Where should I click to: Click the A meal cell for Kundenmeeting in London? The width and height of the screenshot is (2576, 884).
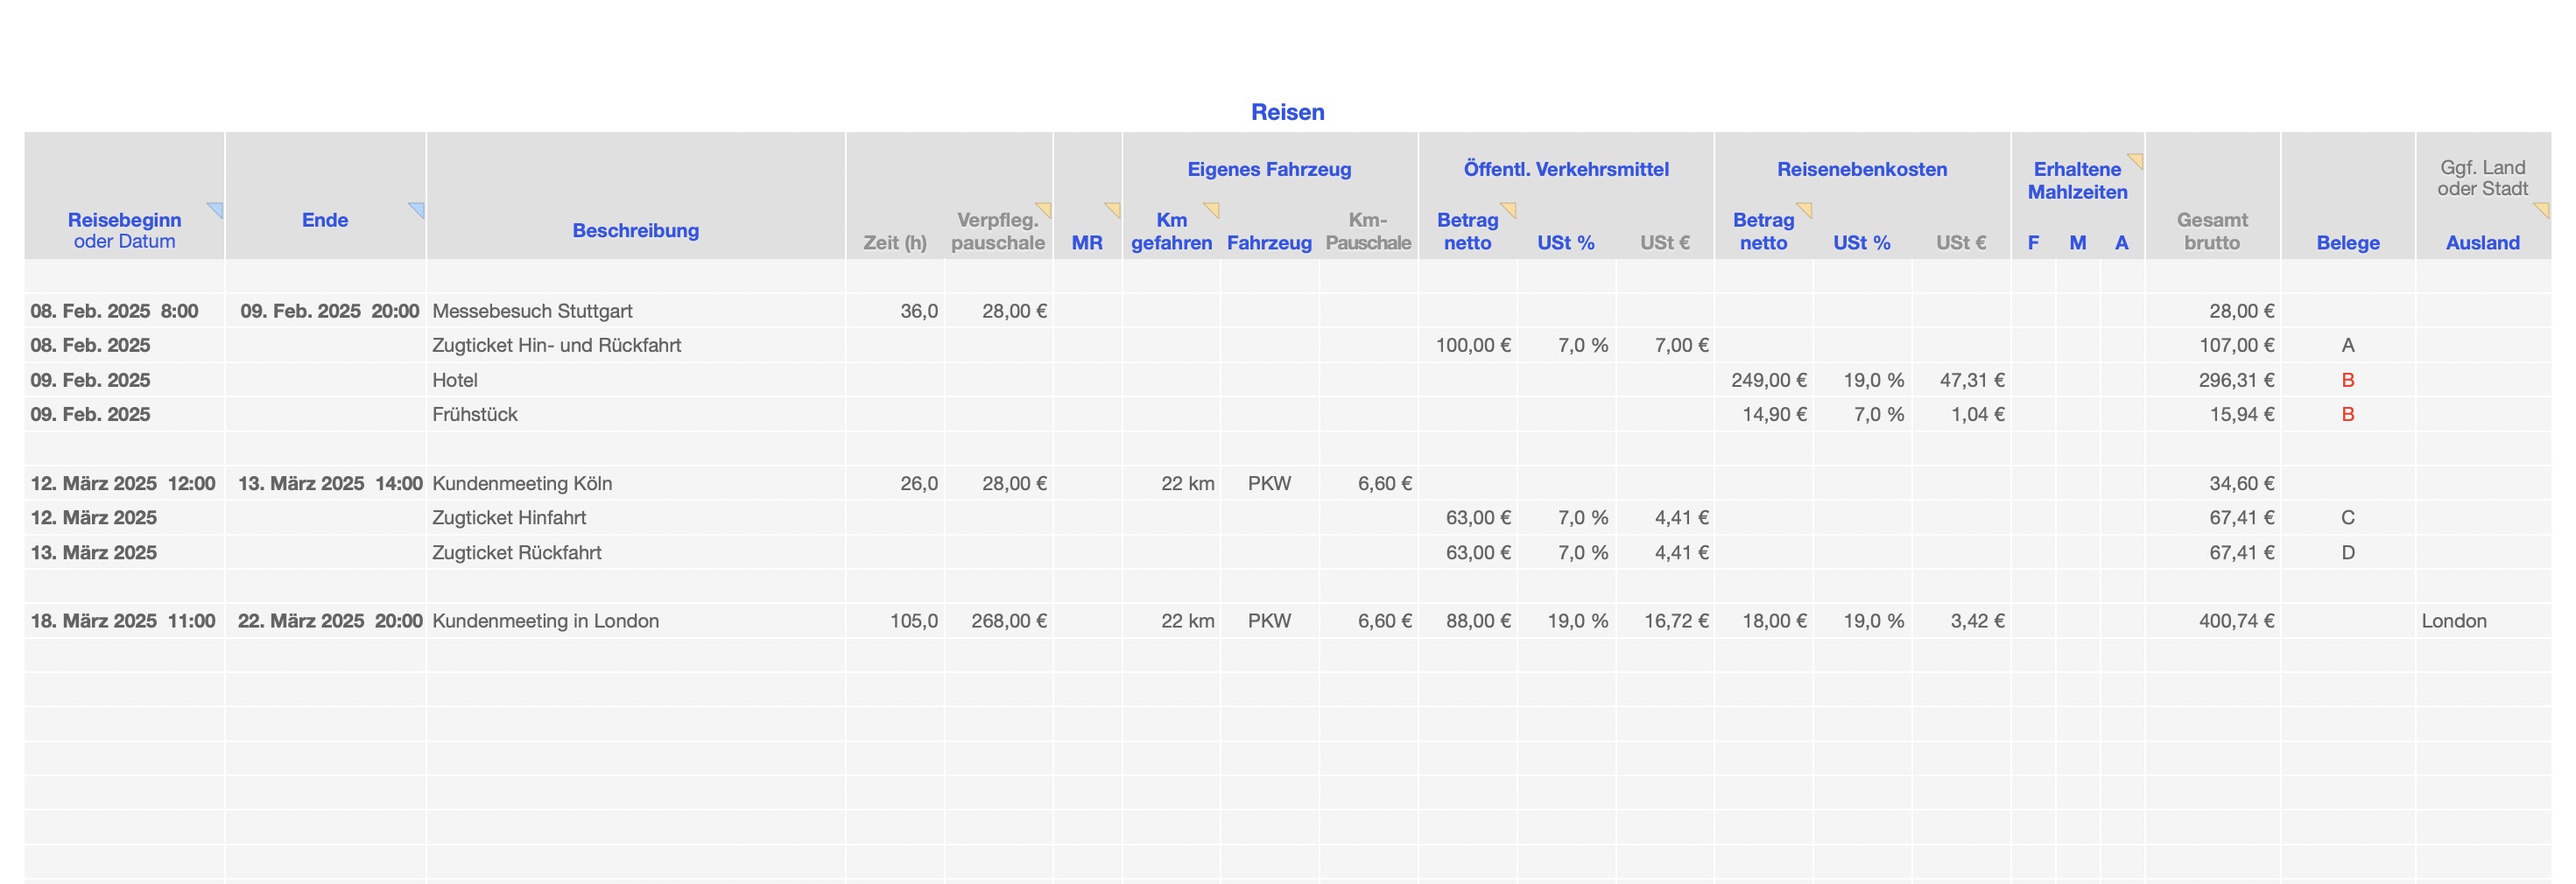click(2121, 621)
